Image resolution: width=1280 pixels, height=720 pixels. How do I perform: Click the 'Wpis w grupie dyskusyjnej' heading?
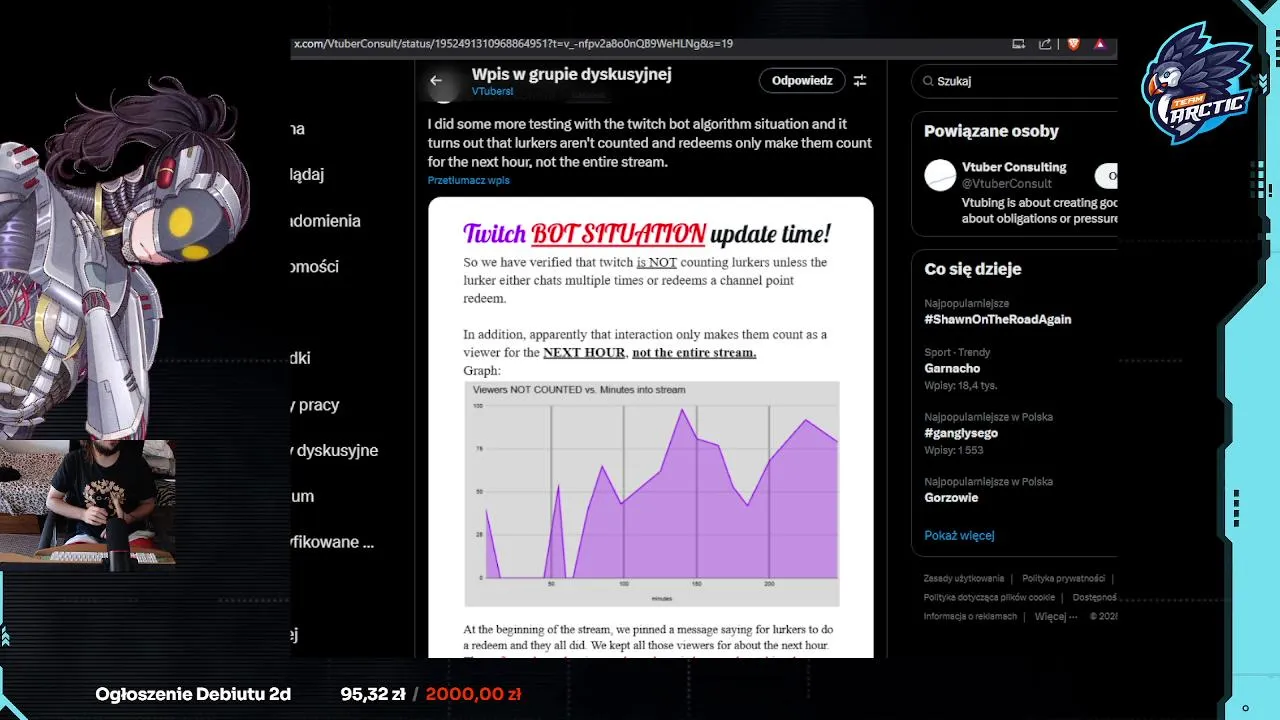pyautogui.click(x=571, y=74)
